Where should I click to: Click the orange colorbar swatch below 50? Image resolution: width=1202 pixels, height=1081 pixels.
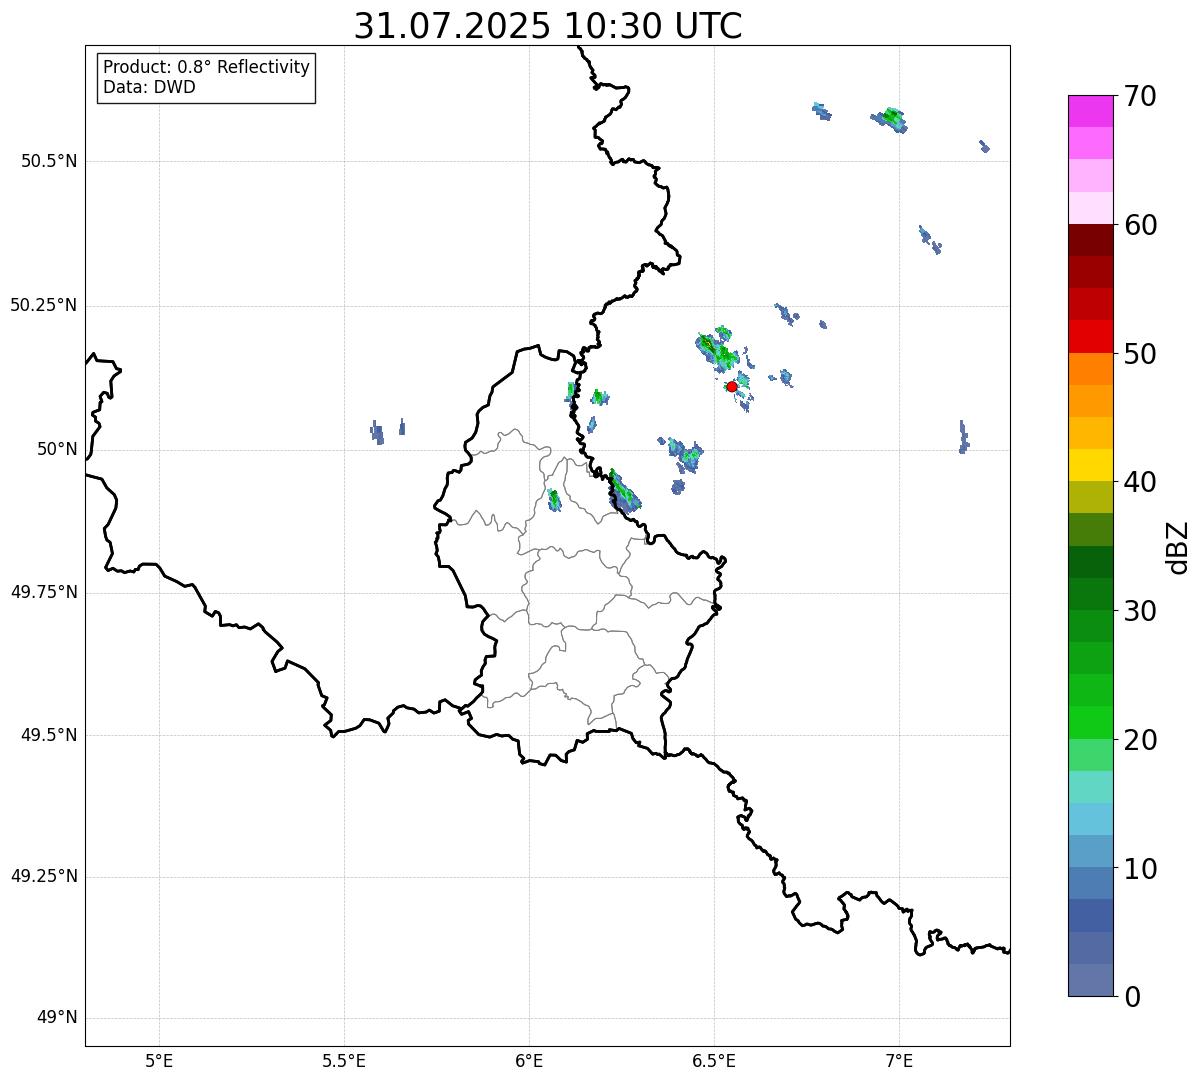pyautogui.click(x=1090, y=369)
